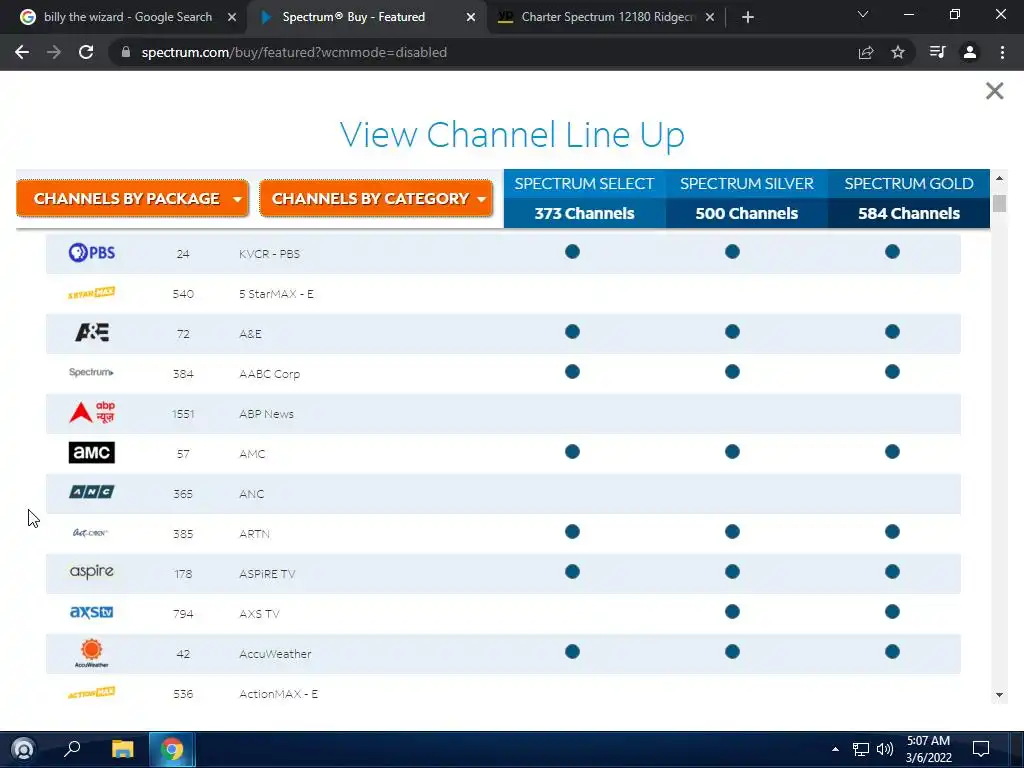Close the channel lineup overlay with X

pyautogui.click(x=994, y=91)
